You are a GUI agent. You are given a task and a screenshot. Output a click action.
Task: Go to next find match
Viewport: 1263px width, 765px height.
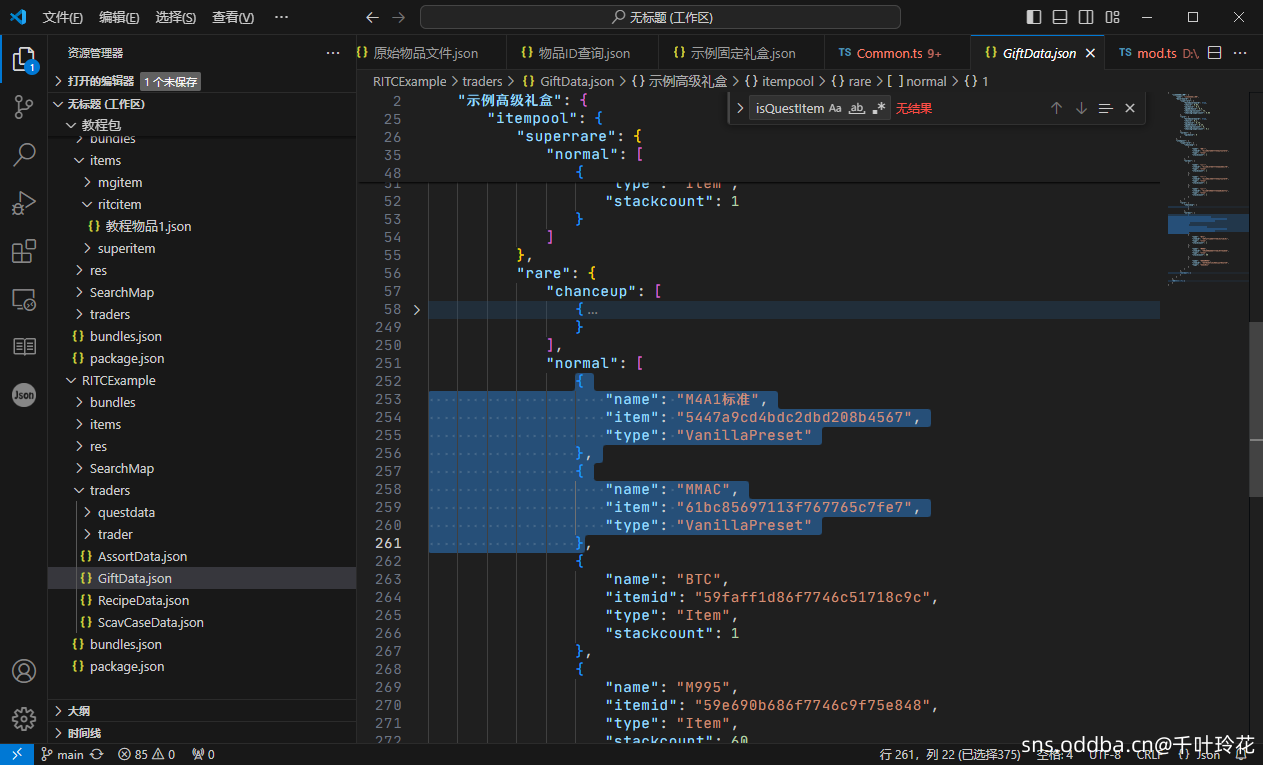pos(1081,108)
